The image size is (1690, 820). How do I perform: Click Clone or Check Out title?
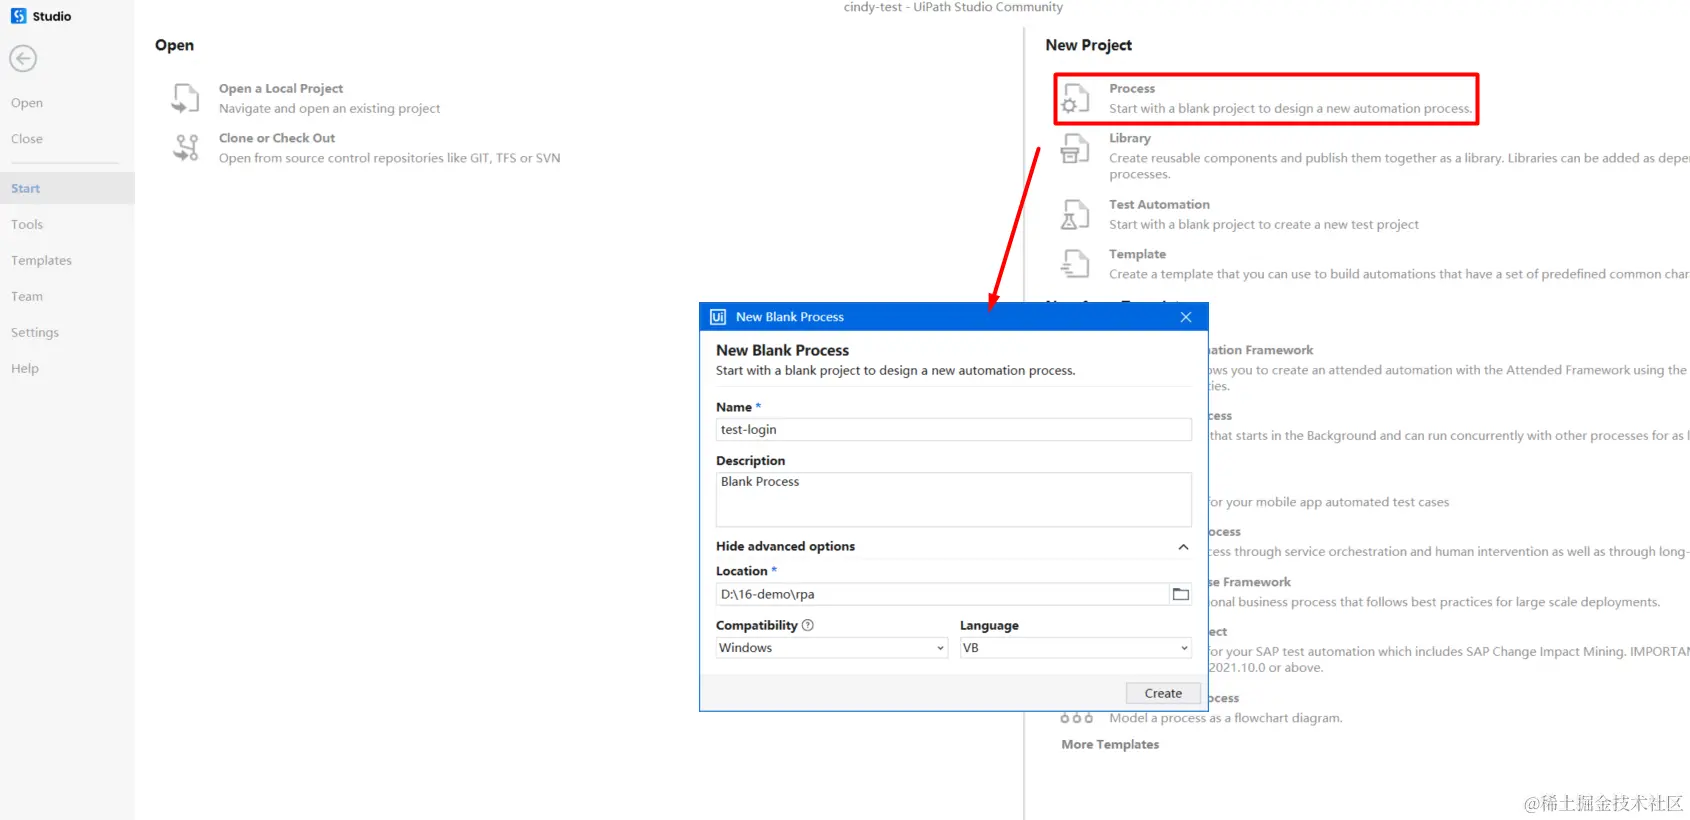click(x=277, y=138)
